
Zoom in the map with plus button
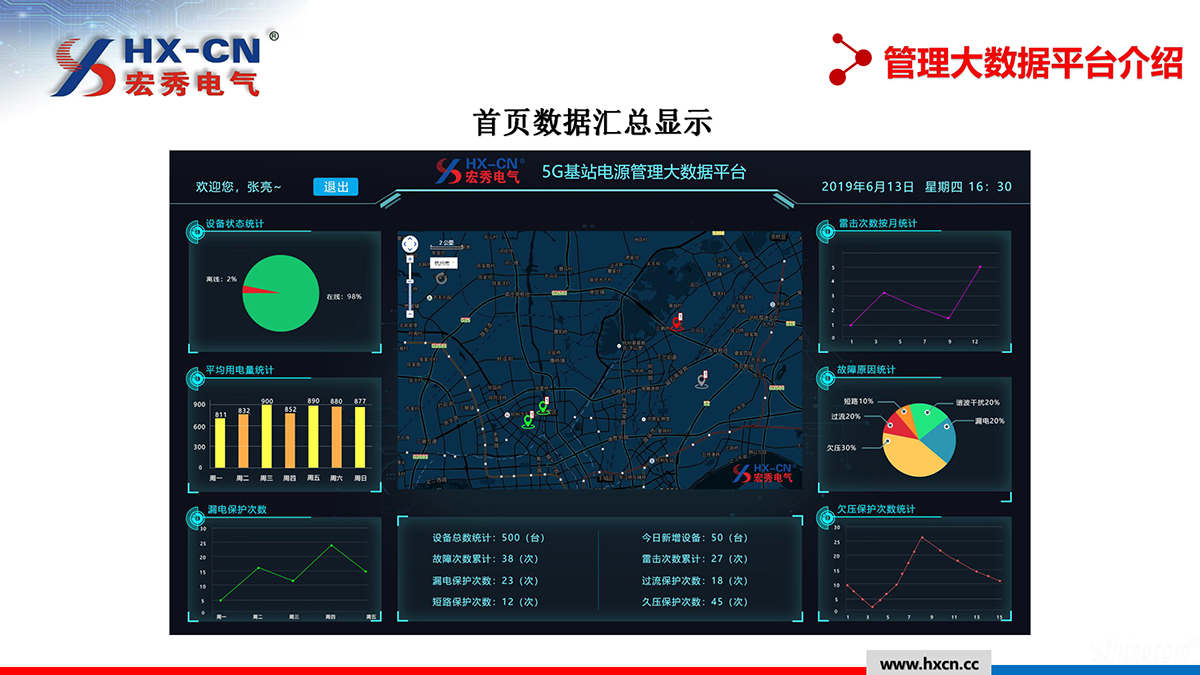[410, 259]
